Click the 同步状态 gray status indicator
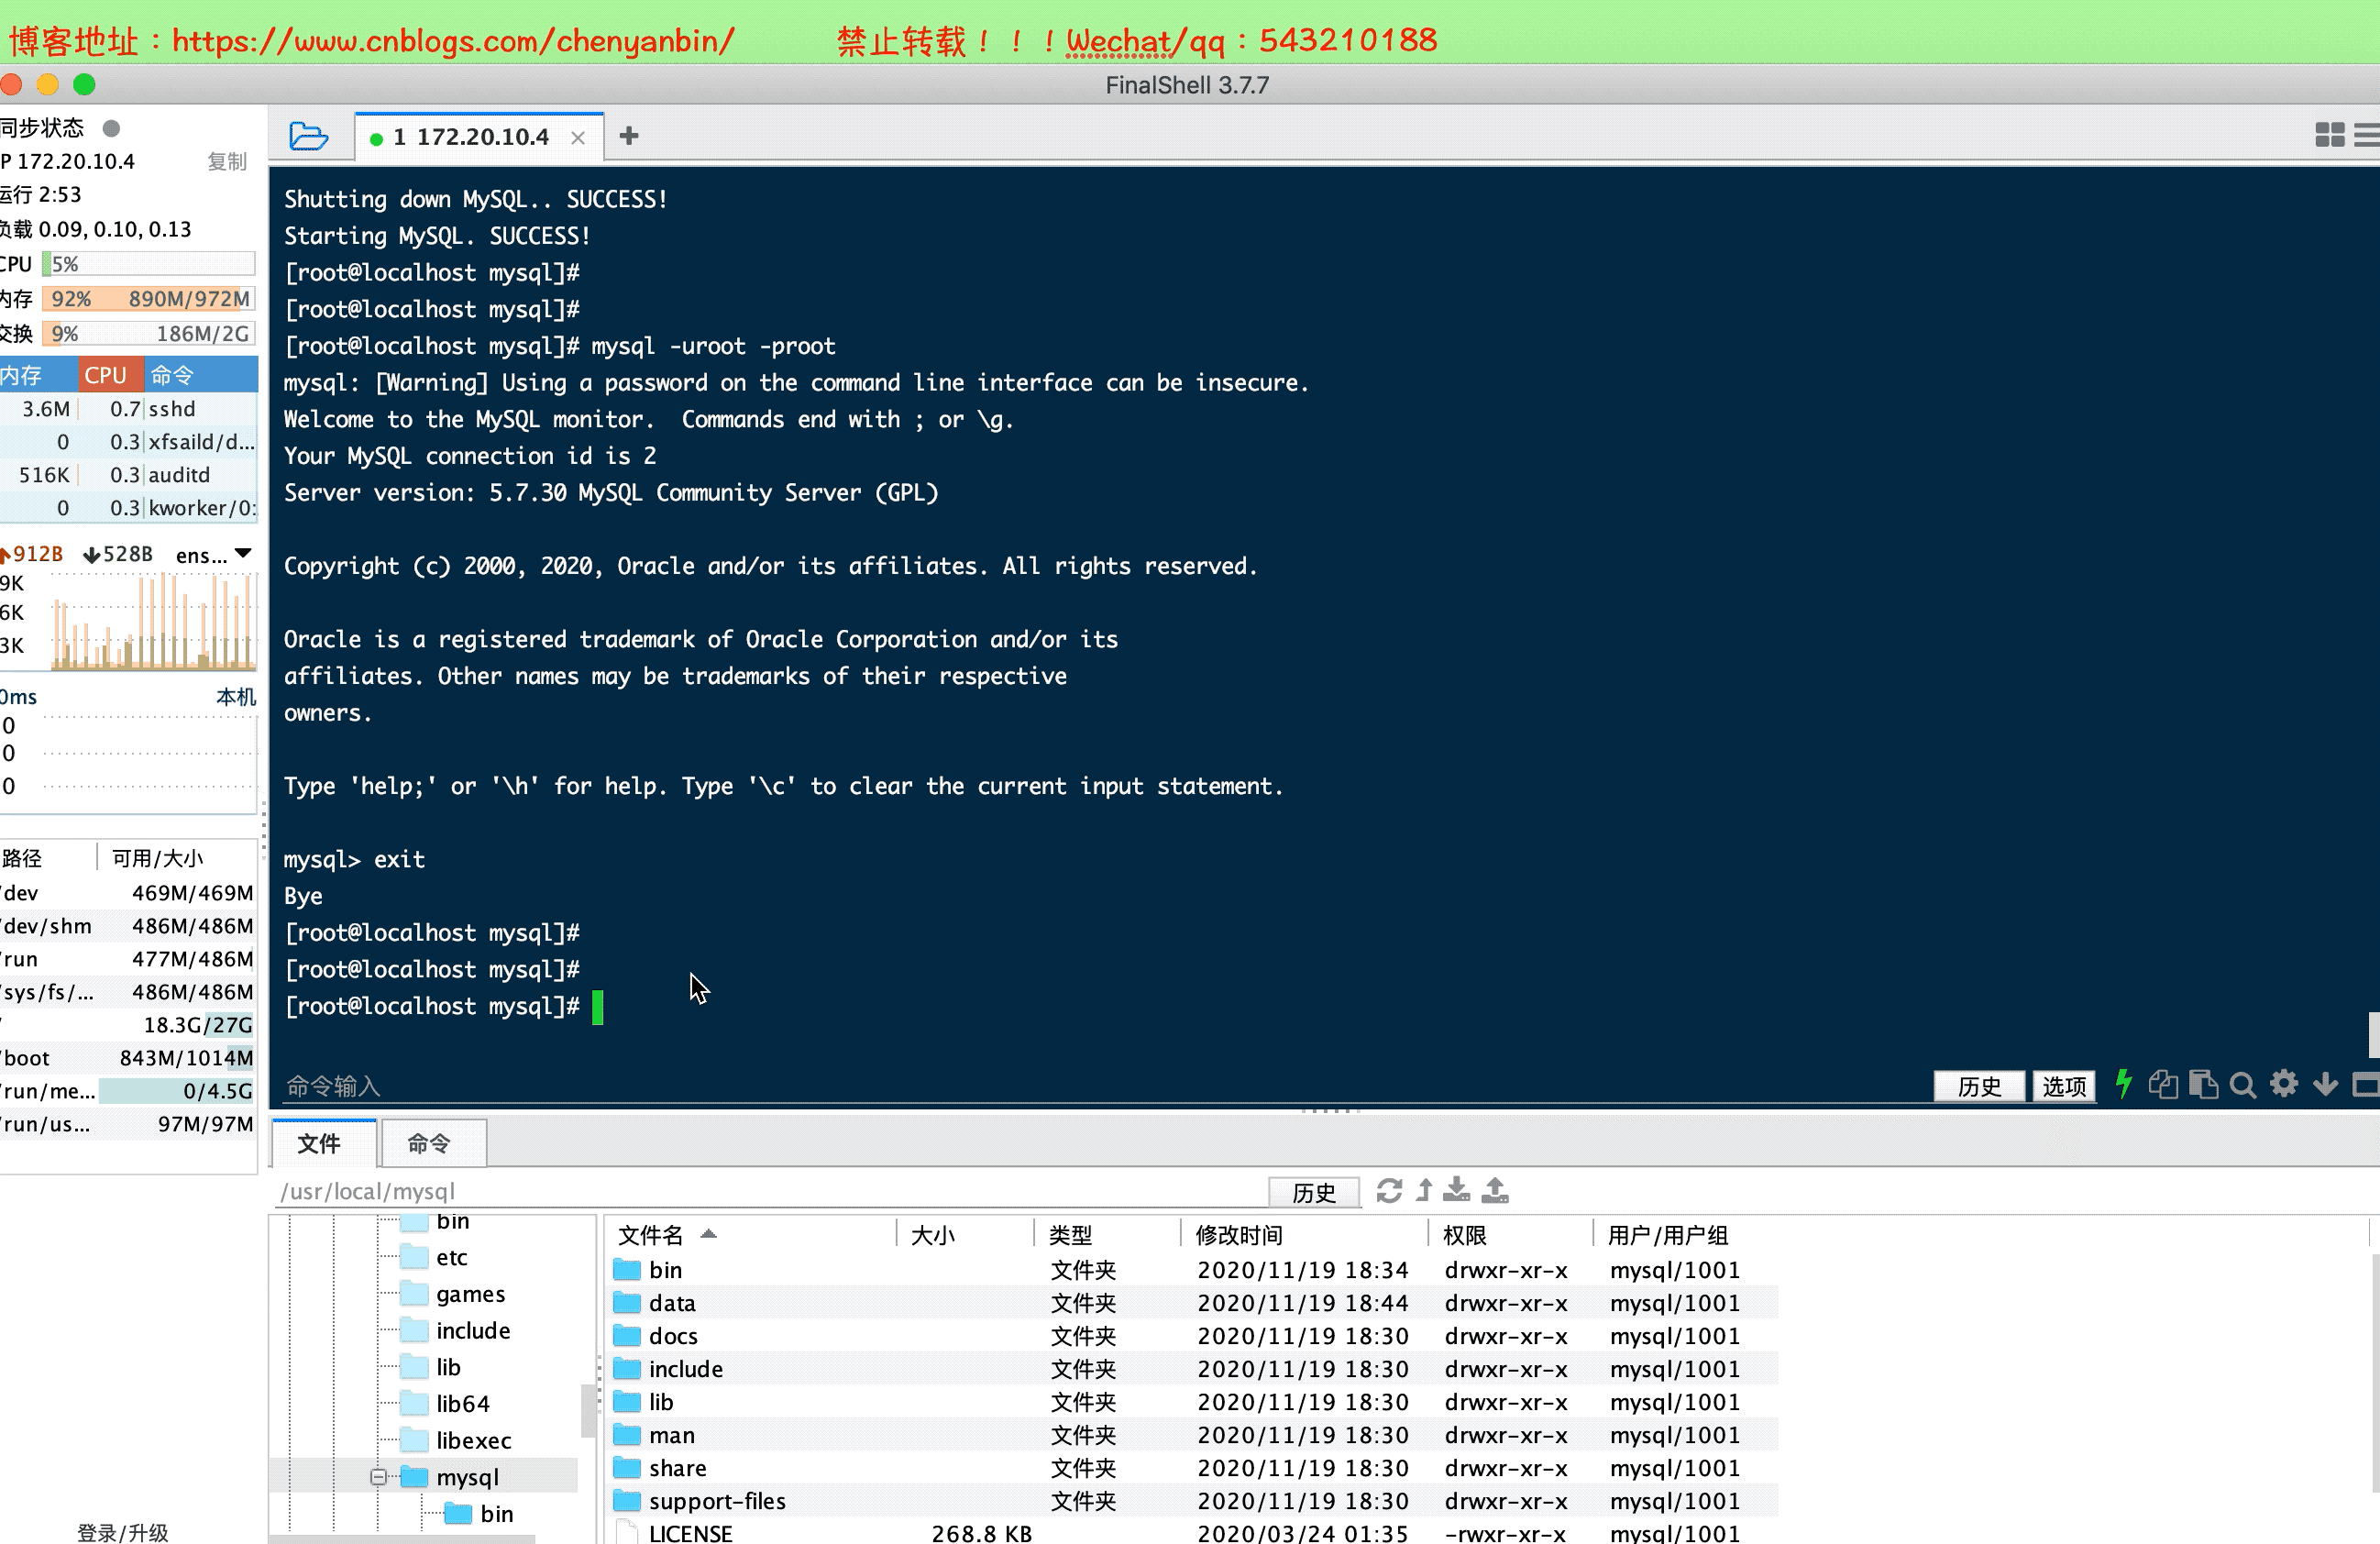 click(x=111, y=128)
